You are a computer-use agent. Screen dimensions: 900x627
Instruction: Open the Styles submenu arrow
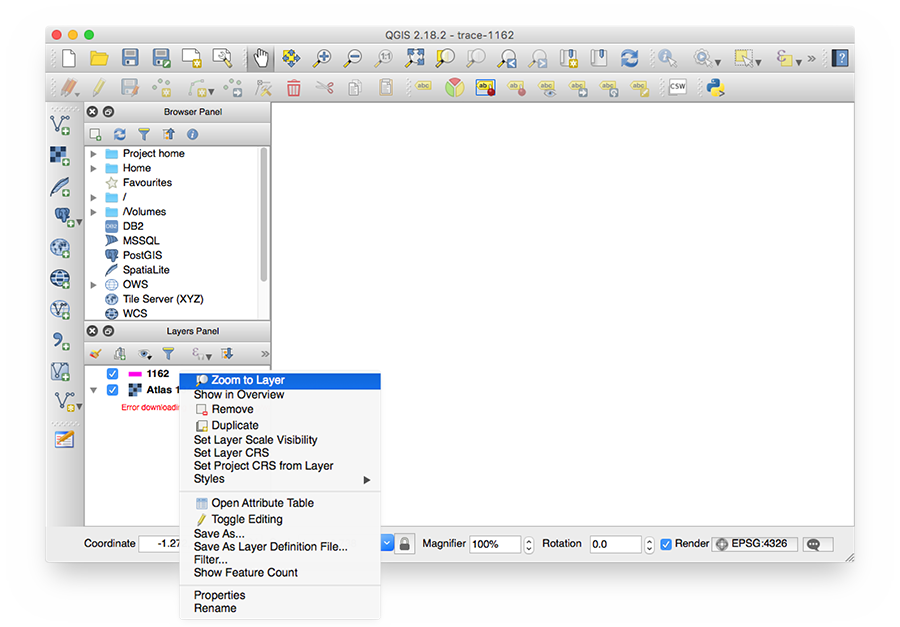click(x=367, y=480)
